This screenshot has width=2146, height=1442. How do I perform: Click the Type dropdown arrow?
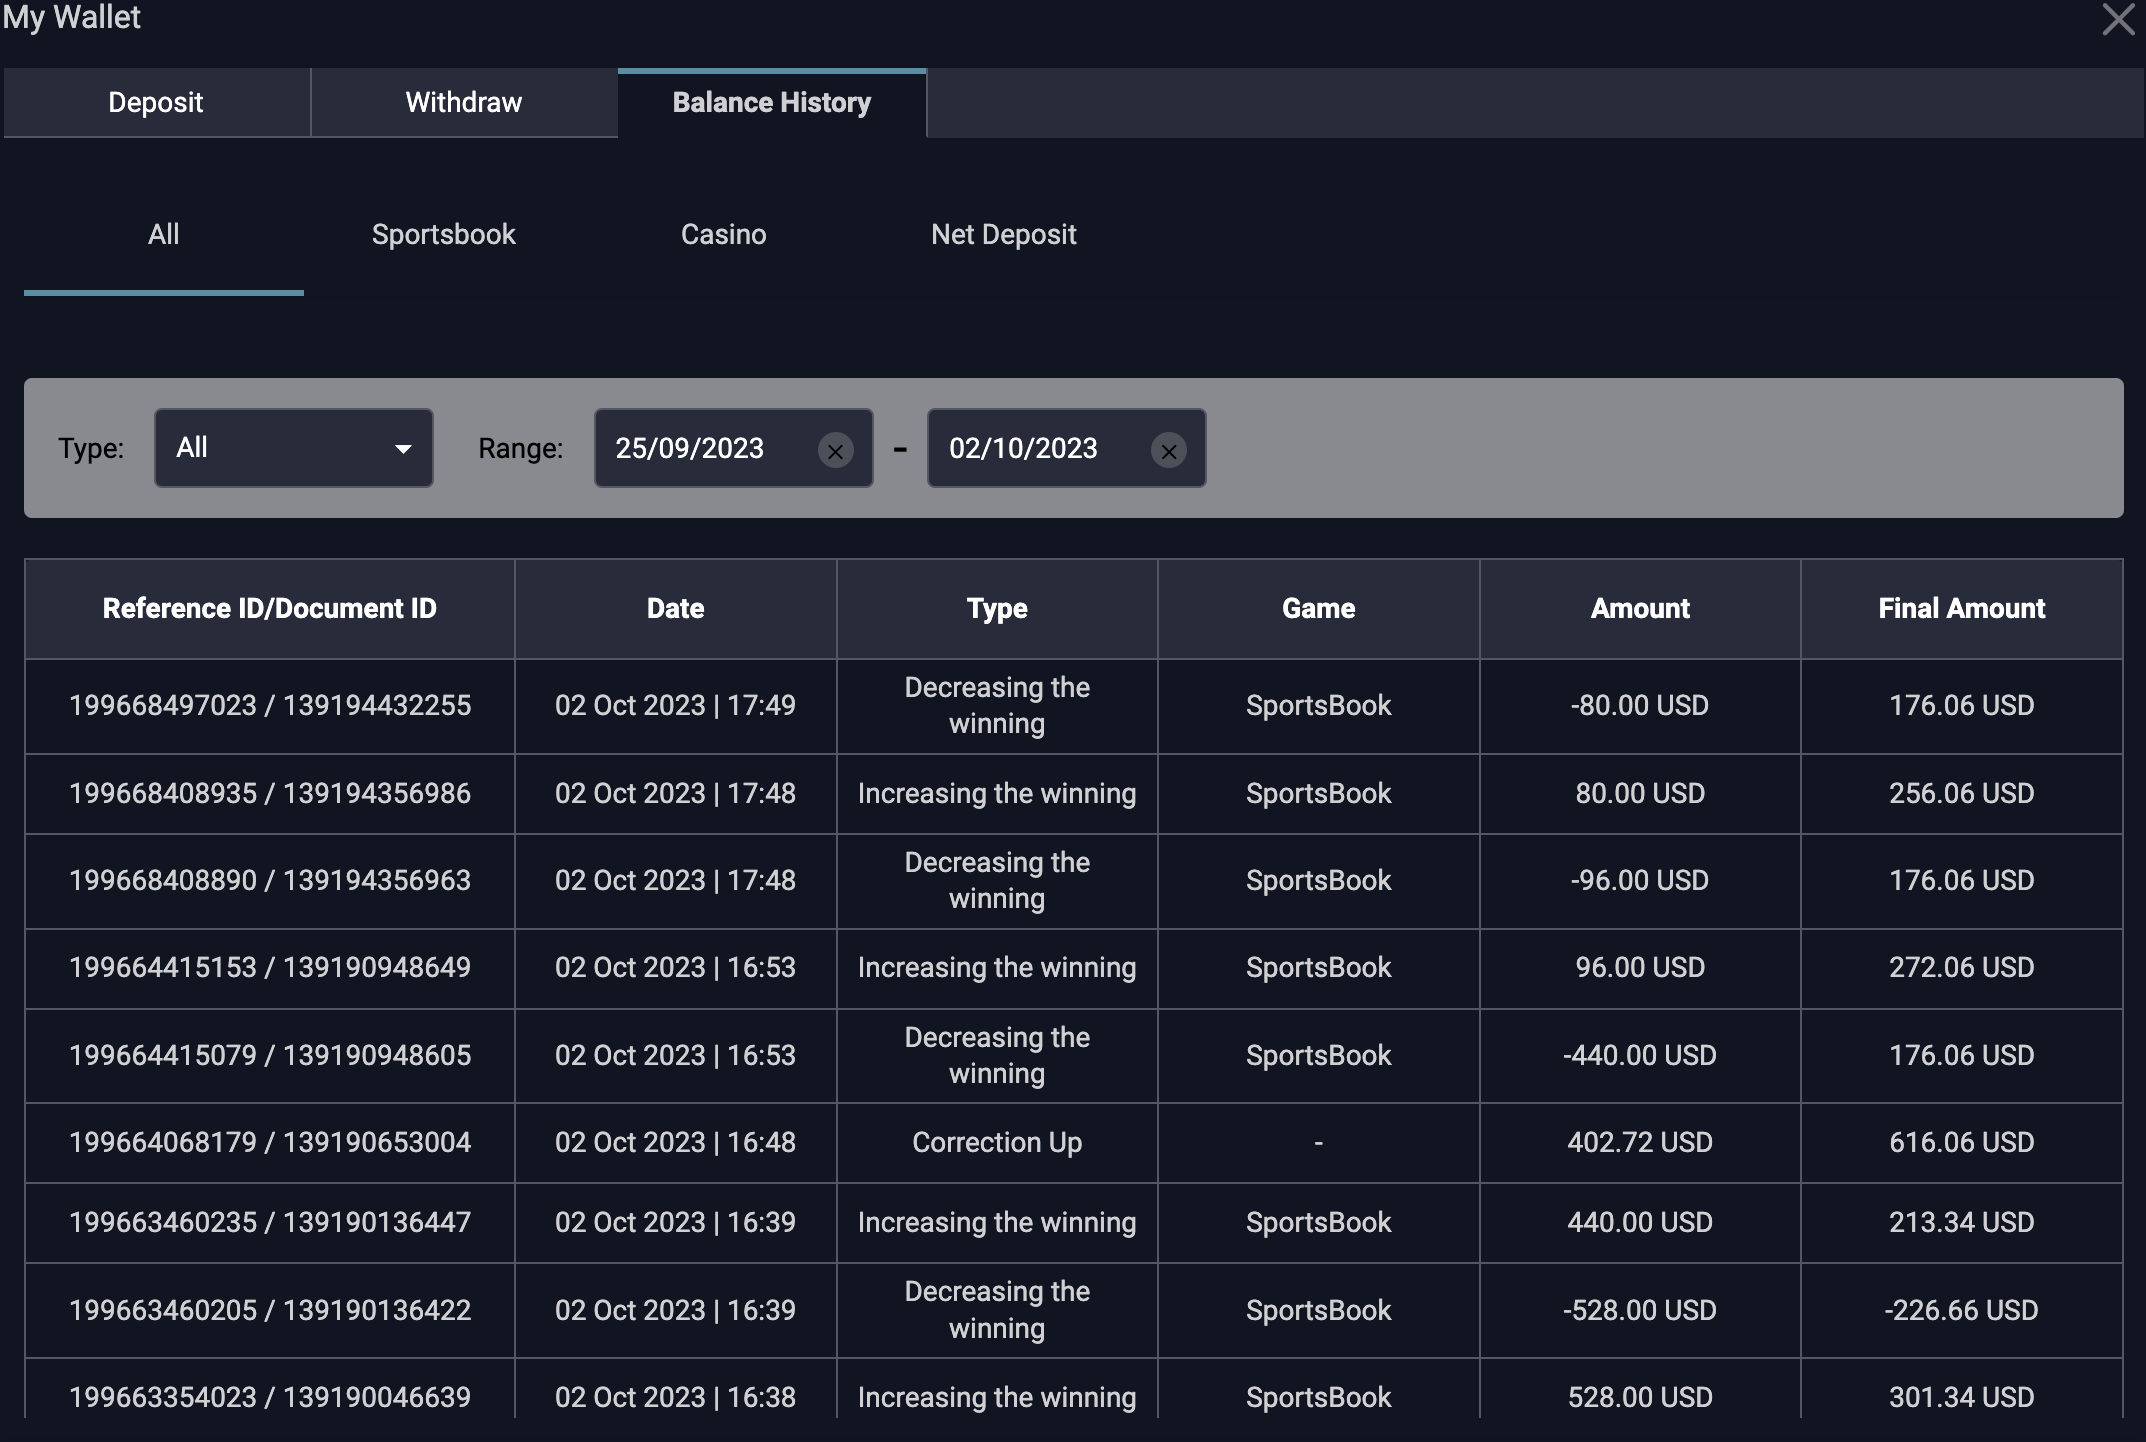click(403, 449)
